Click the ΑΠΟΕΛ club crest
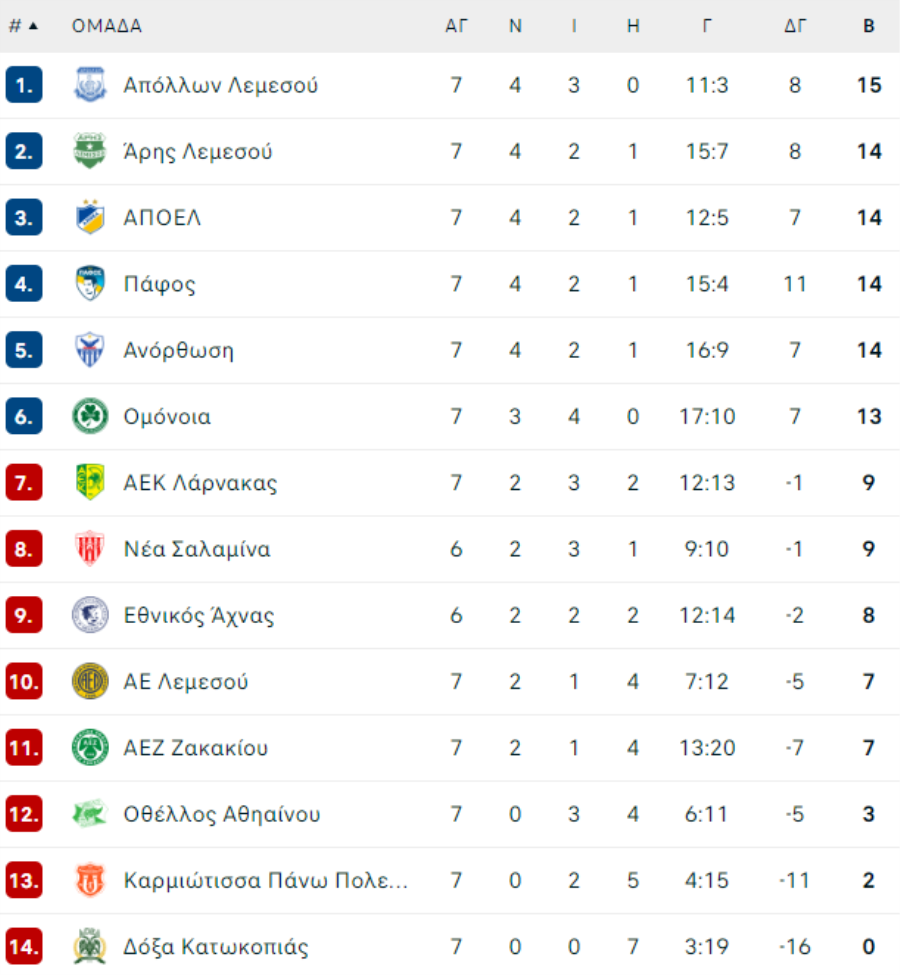This screenshot has height=975, width=900. coord(90,218)
